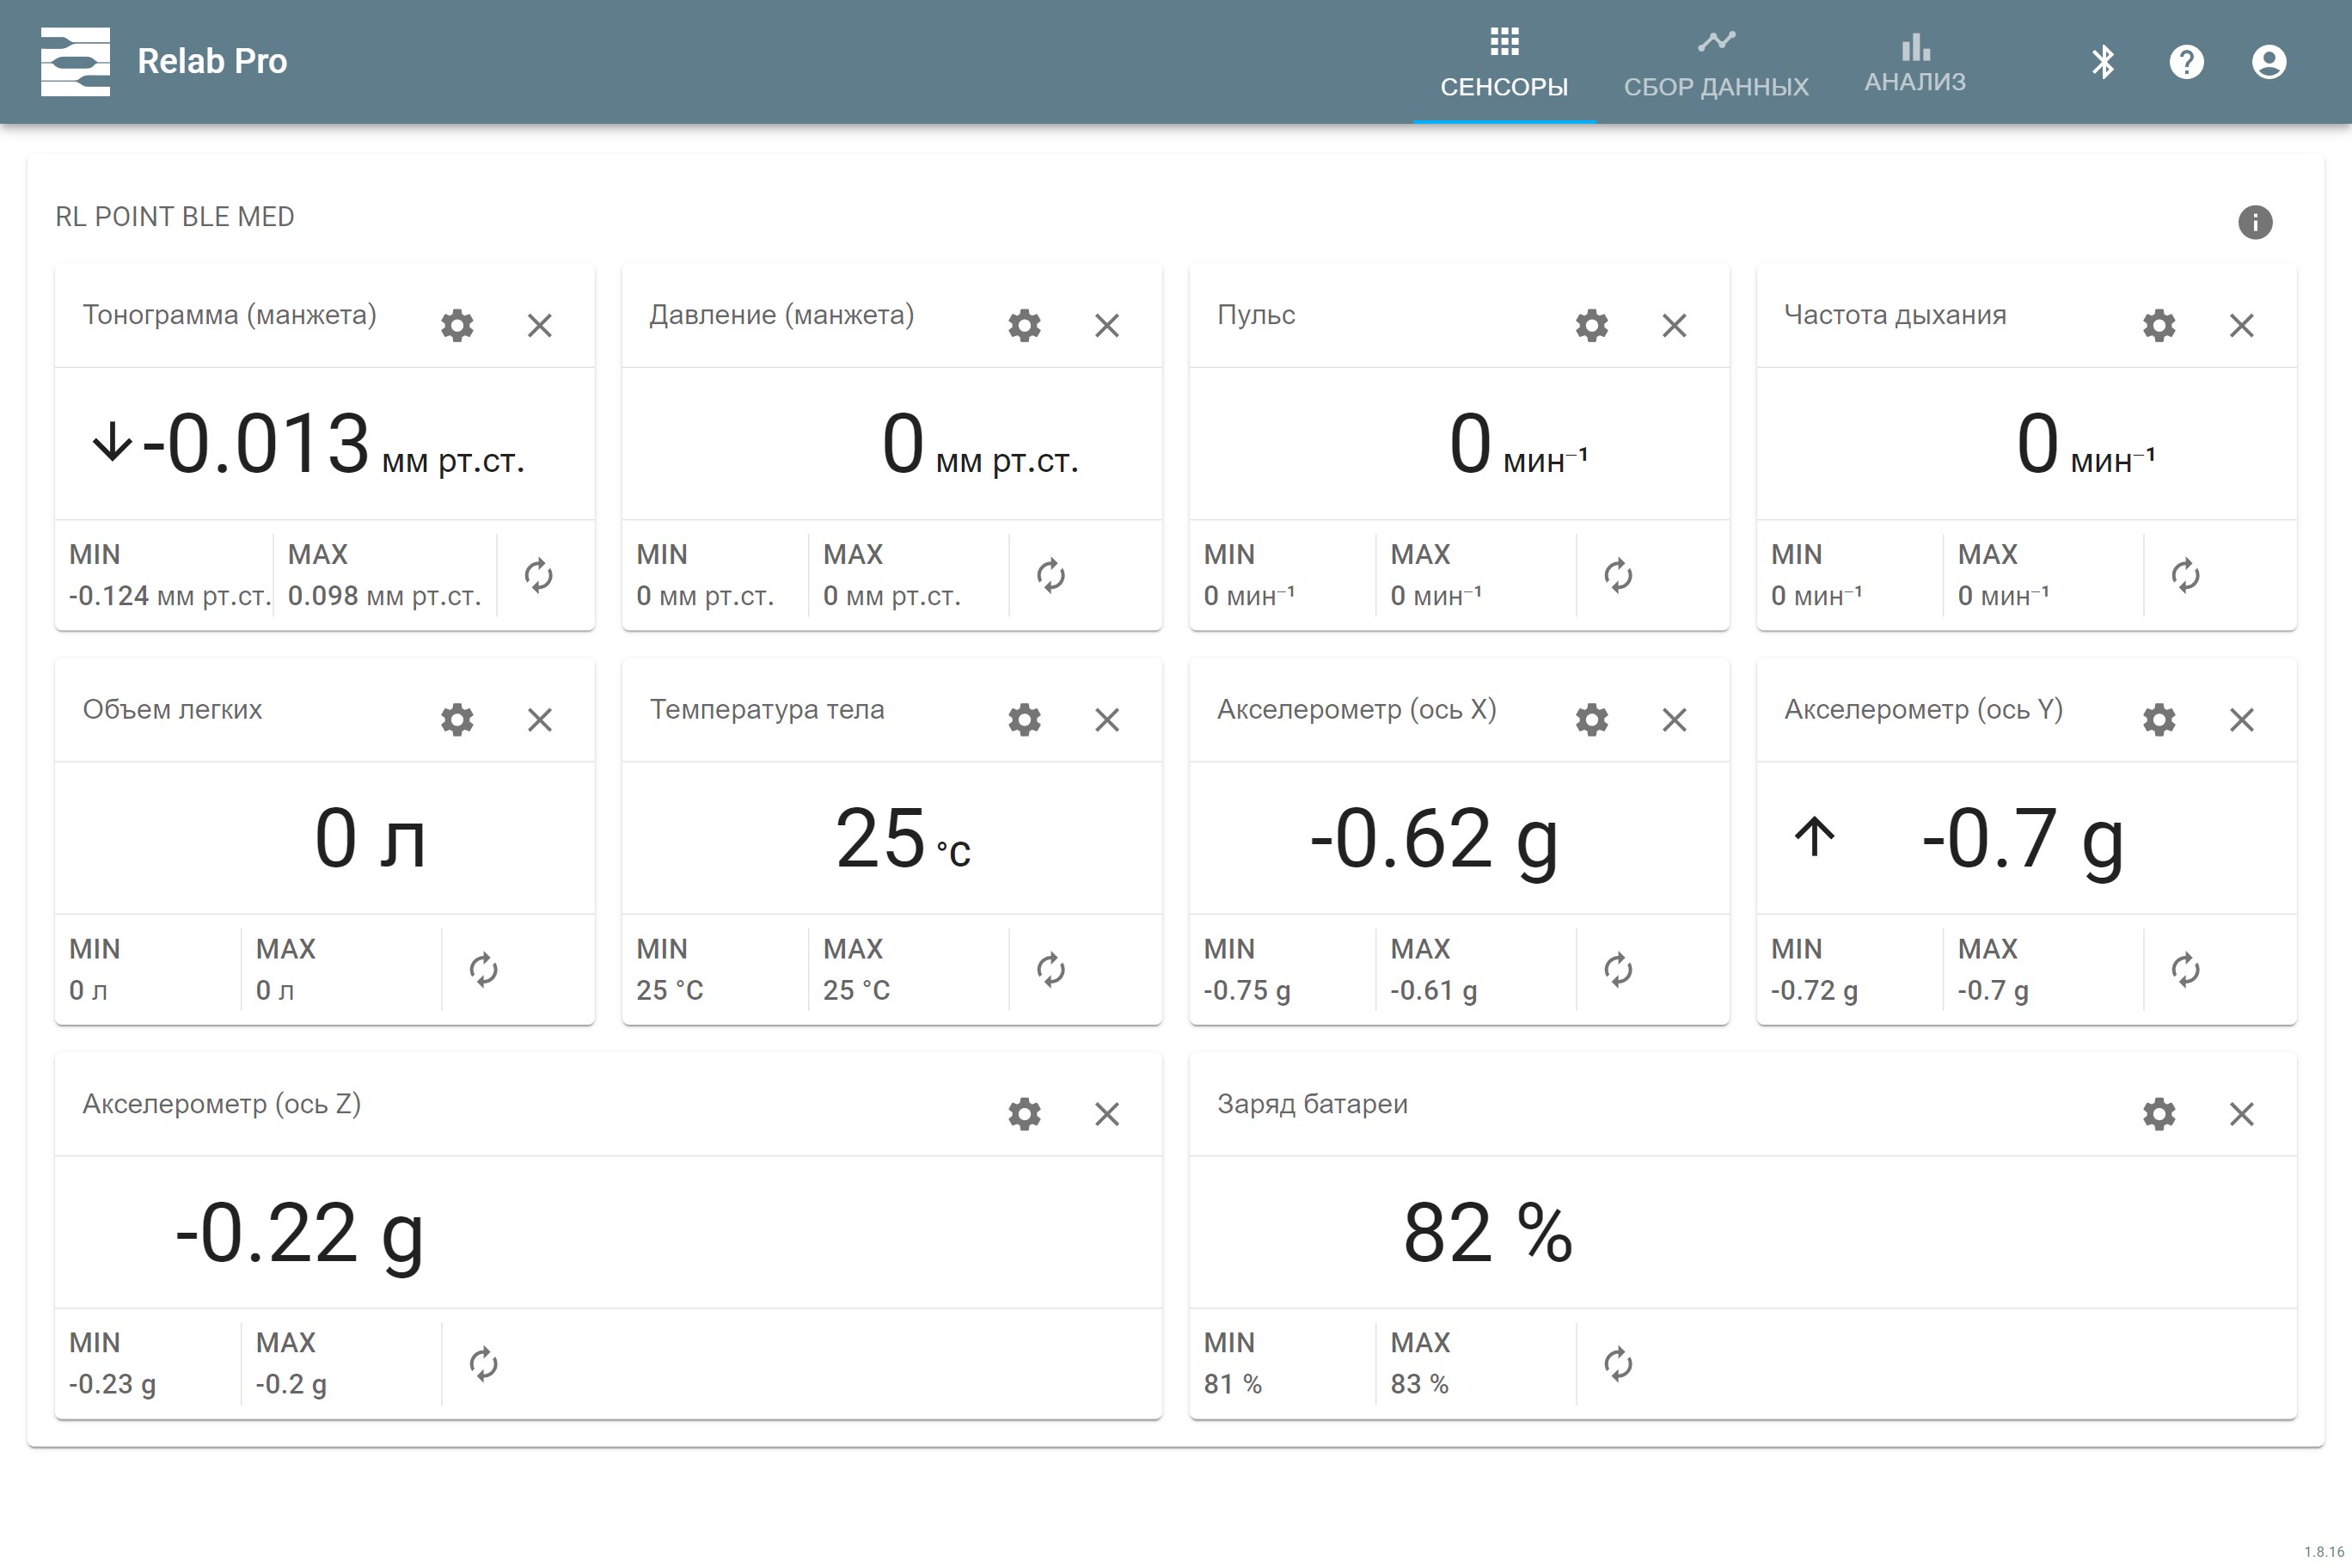2352x1568 pixels.
Task: Remove the Давление (манжета) sensor card
Action: 1106,325
